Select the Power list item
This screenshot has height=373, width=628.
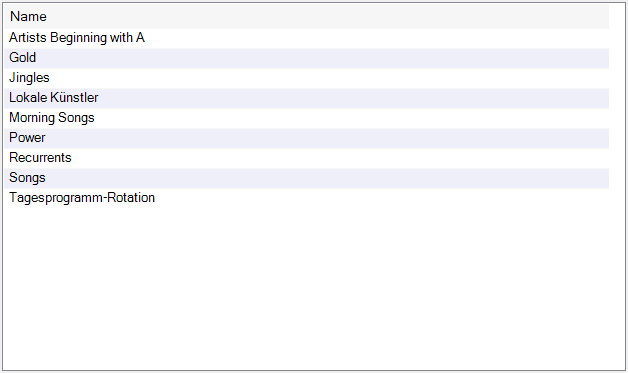click(x=307, y=138)
